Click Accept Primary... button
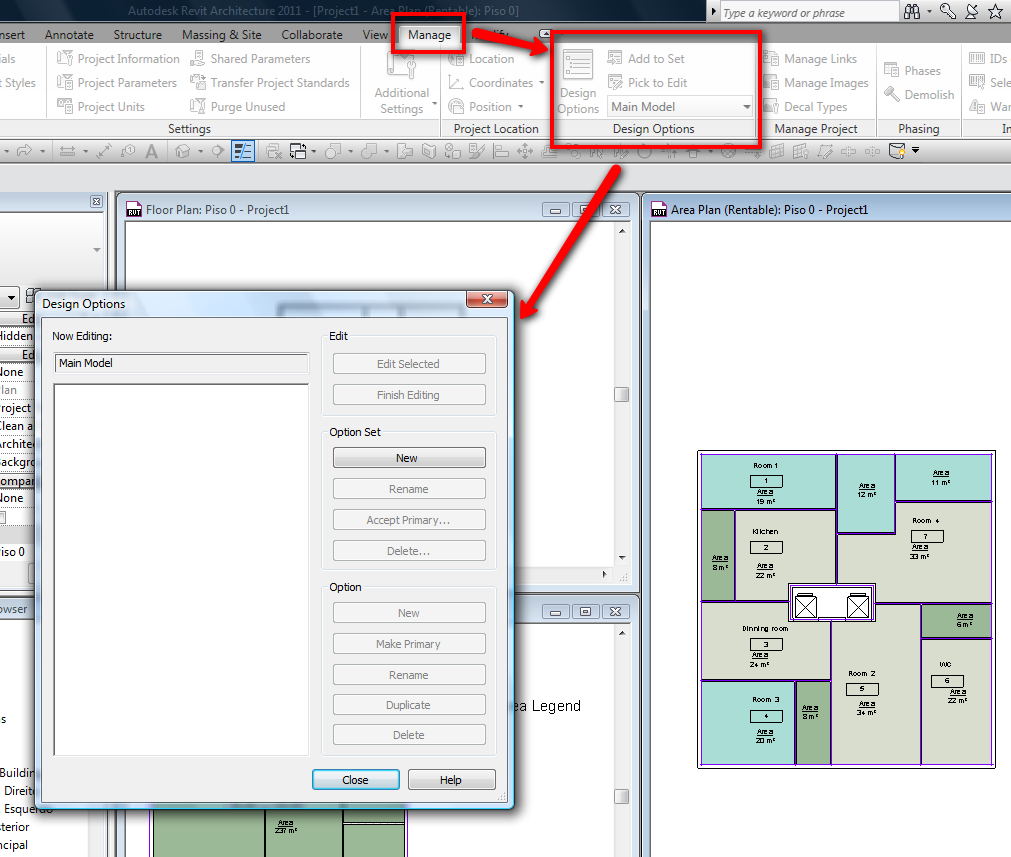The height and width of the screenshot is (857, 1011). coord(409,520)
